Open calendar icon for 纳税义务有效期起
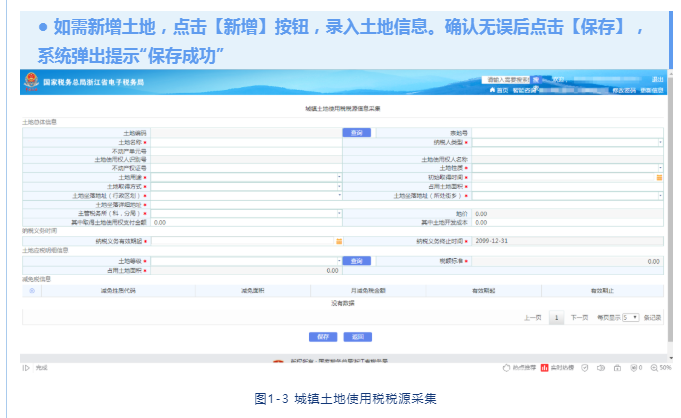The image size is (681, 418). (339, 241)
